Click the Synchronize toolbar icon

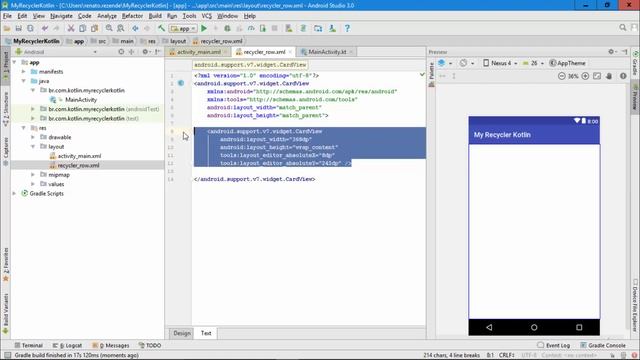[x=30, y=28]
